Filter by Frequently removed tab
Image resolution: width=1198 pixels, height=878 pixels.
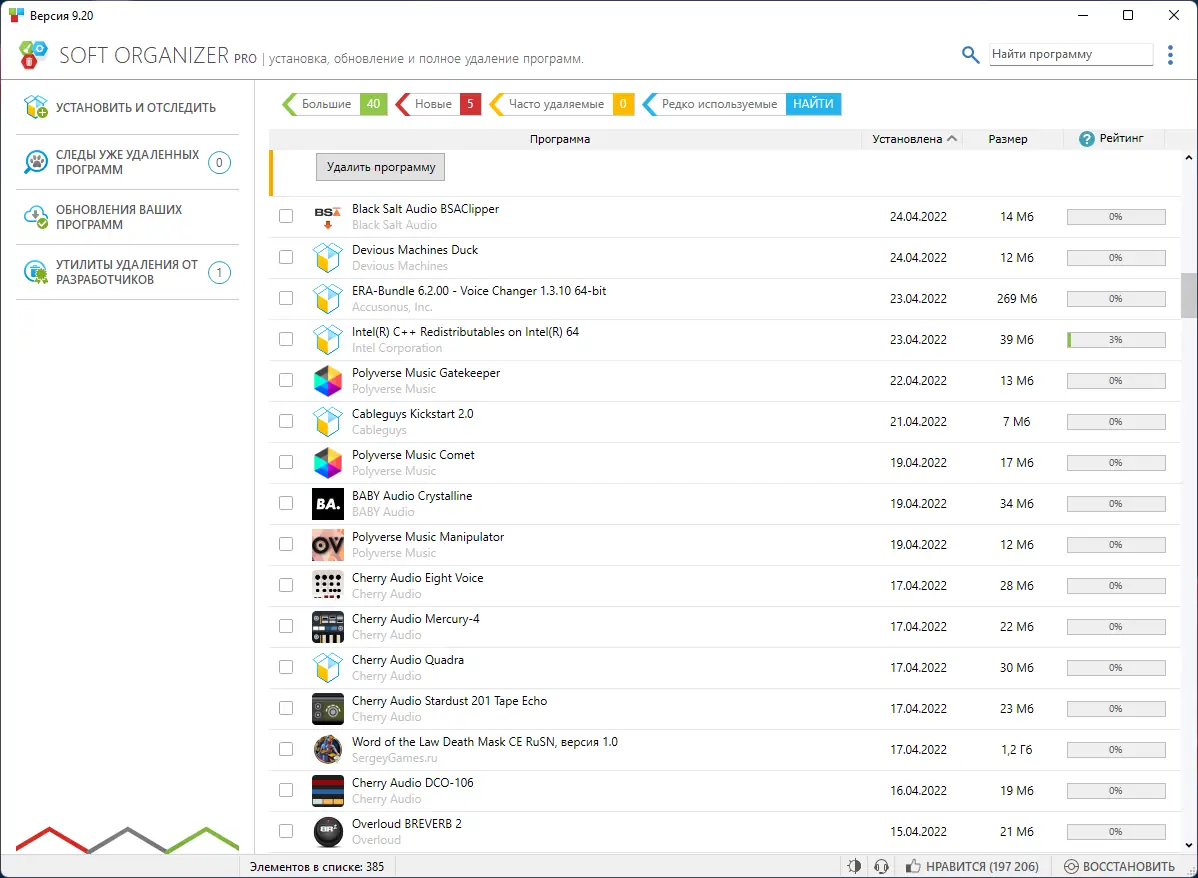click(562, 104)
